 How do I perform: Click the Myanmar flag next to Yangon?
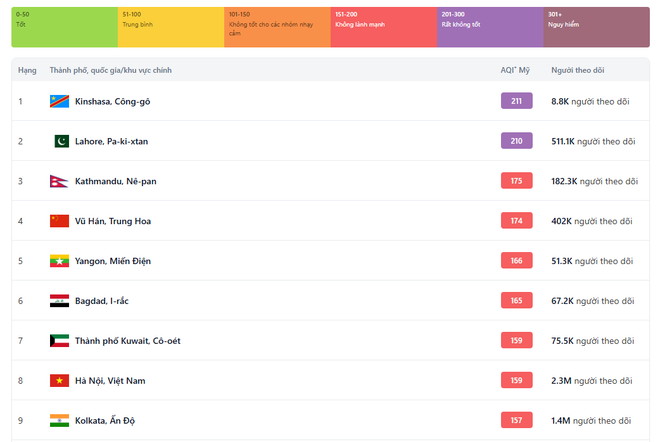point(59,261)
